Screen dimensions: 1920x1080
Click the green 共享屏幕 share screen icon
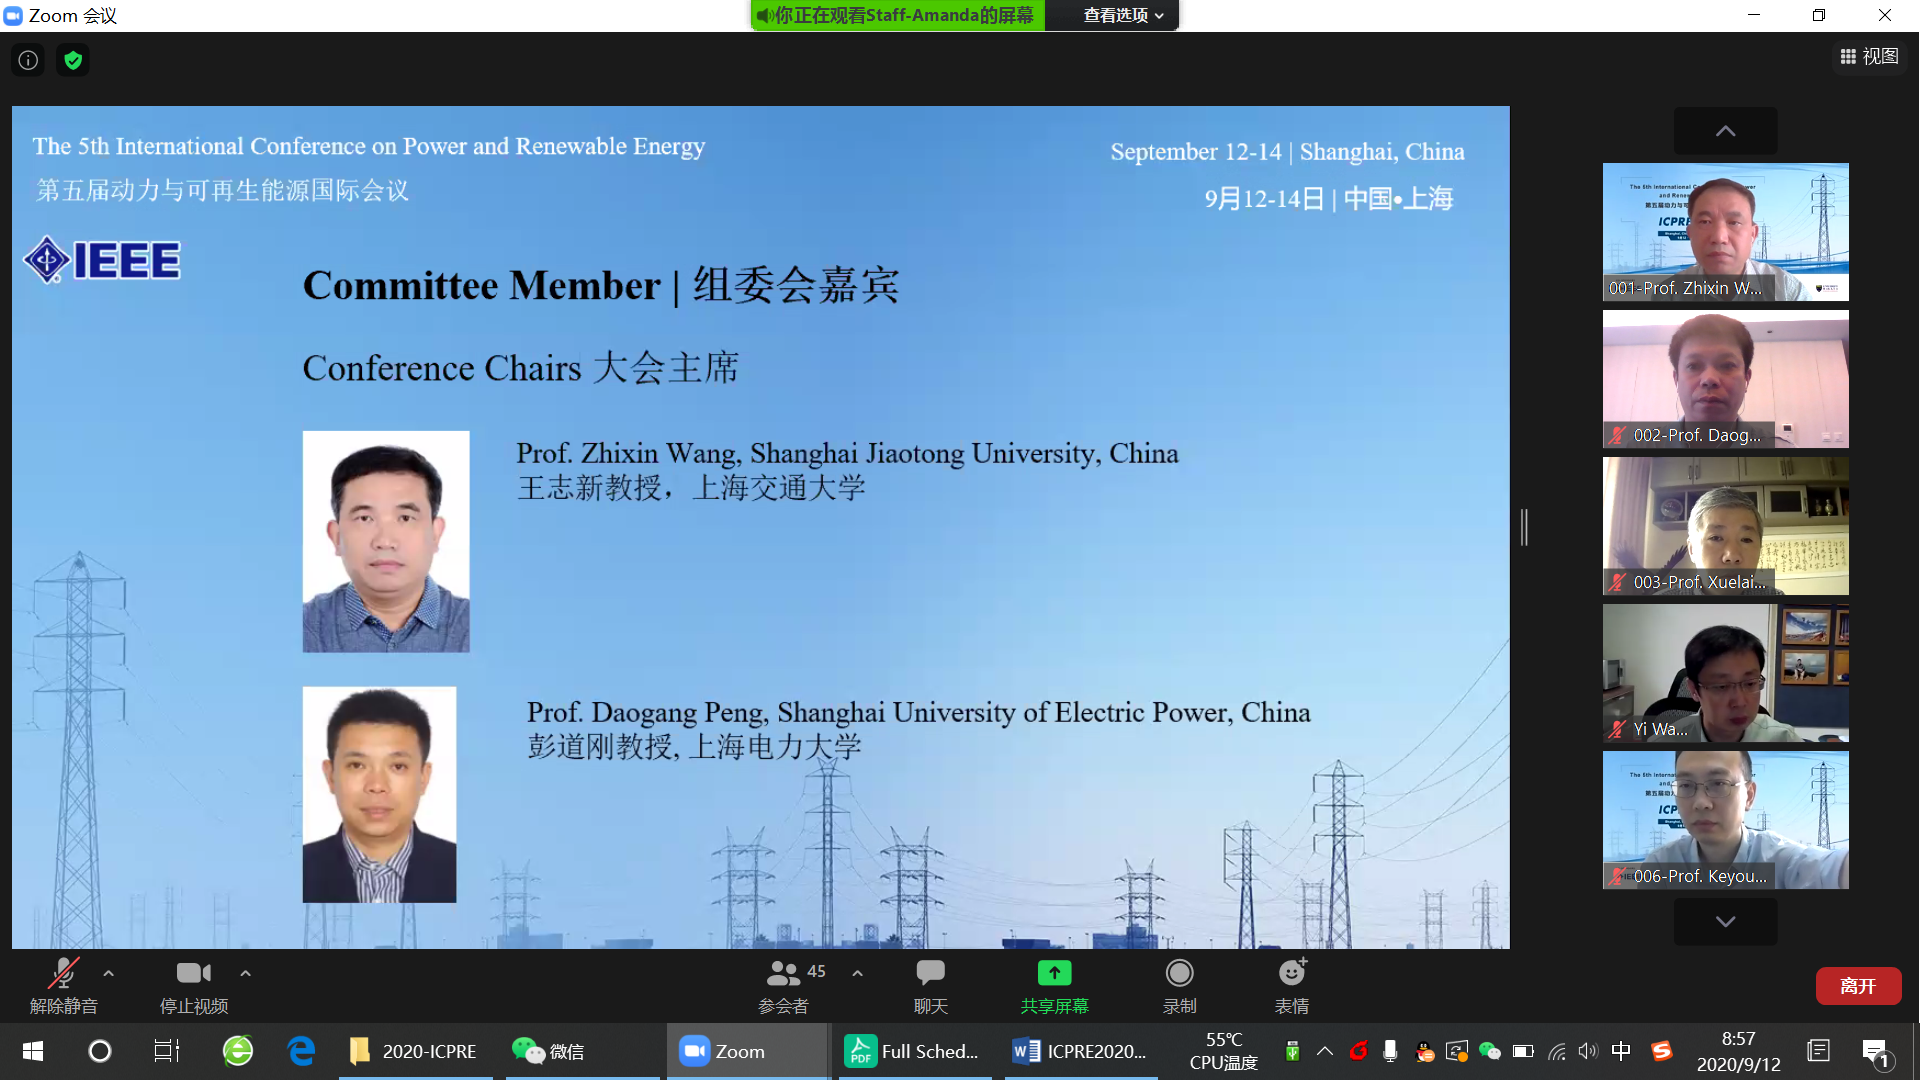point(1054,974)
